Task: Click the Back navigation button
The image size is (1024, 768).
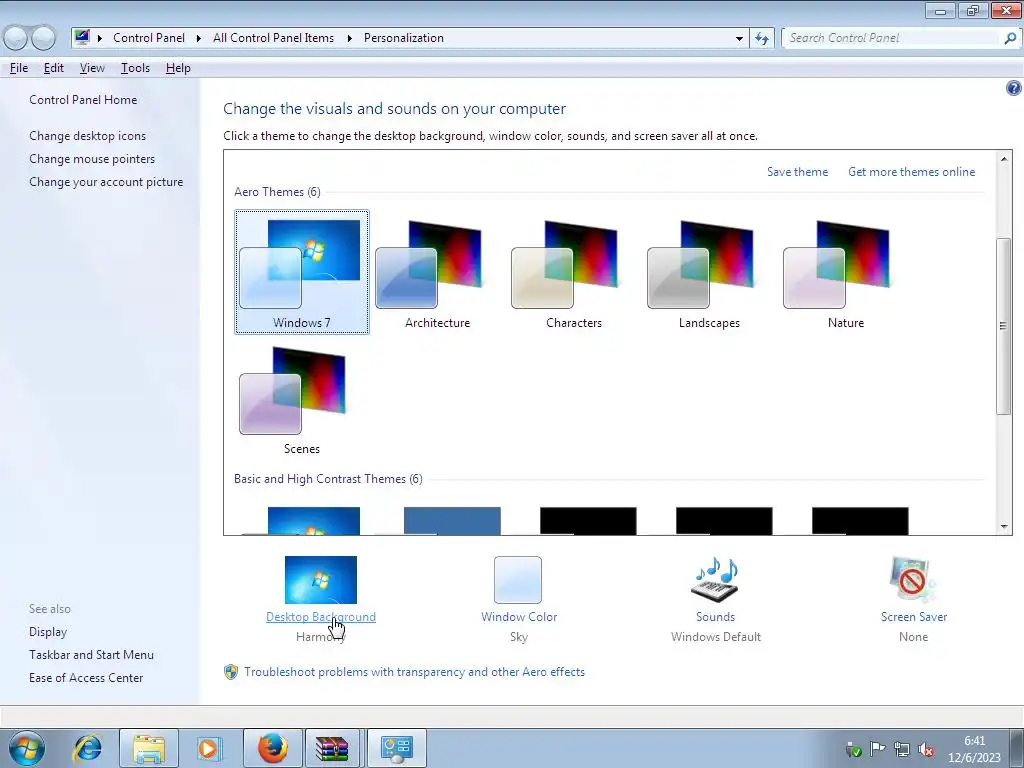Action: (x=16, y=38)
